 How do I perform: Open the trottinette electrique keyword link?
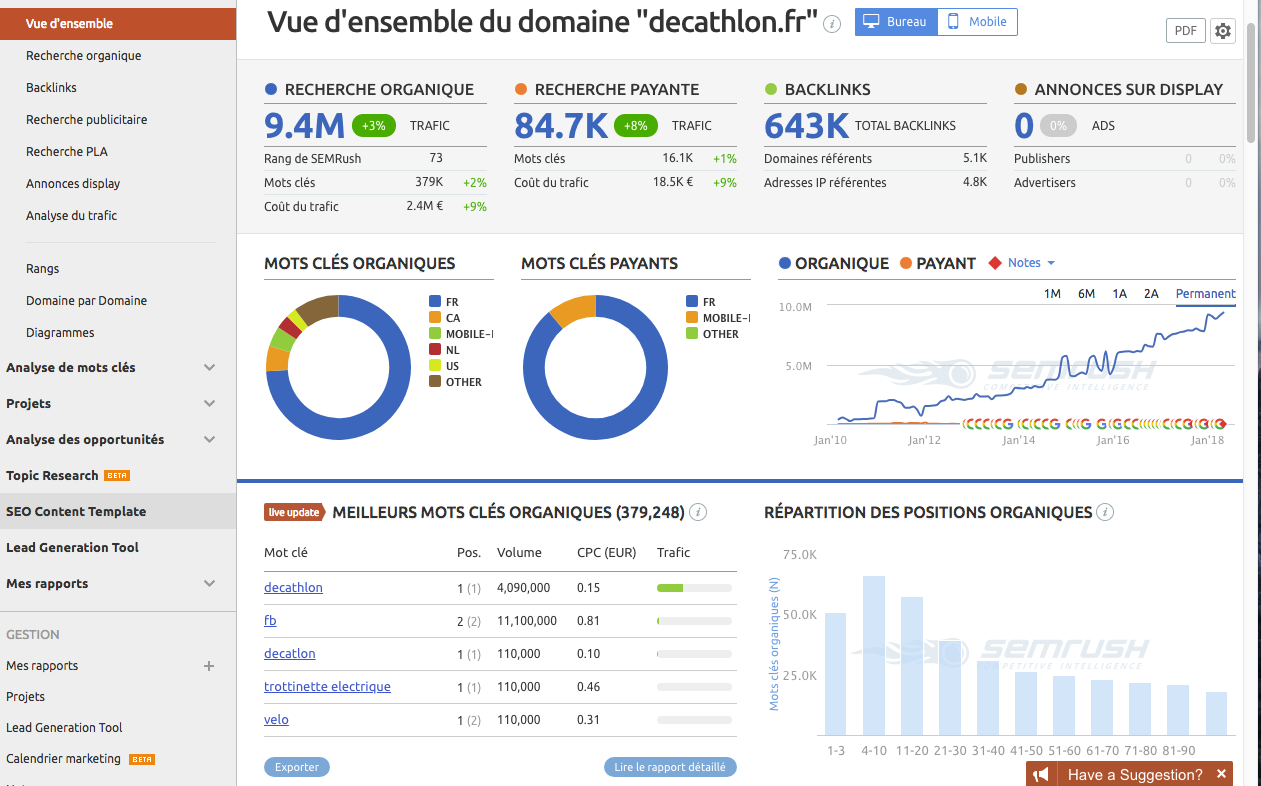pos(327,687)
